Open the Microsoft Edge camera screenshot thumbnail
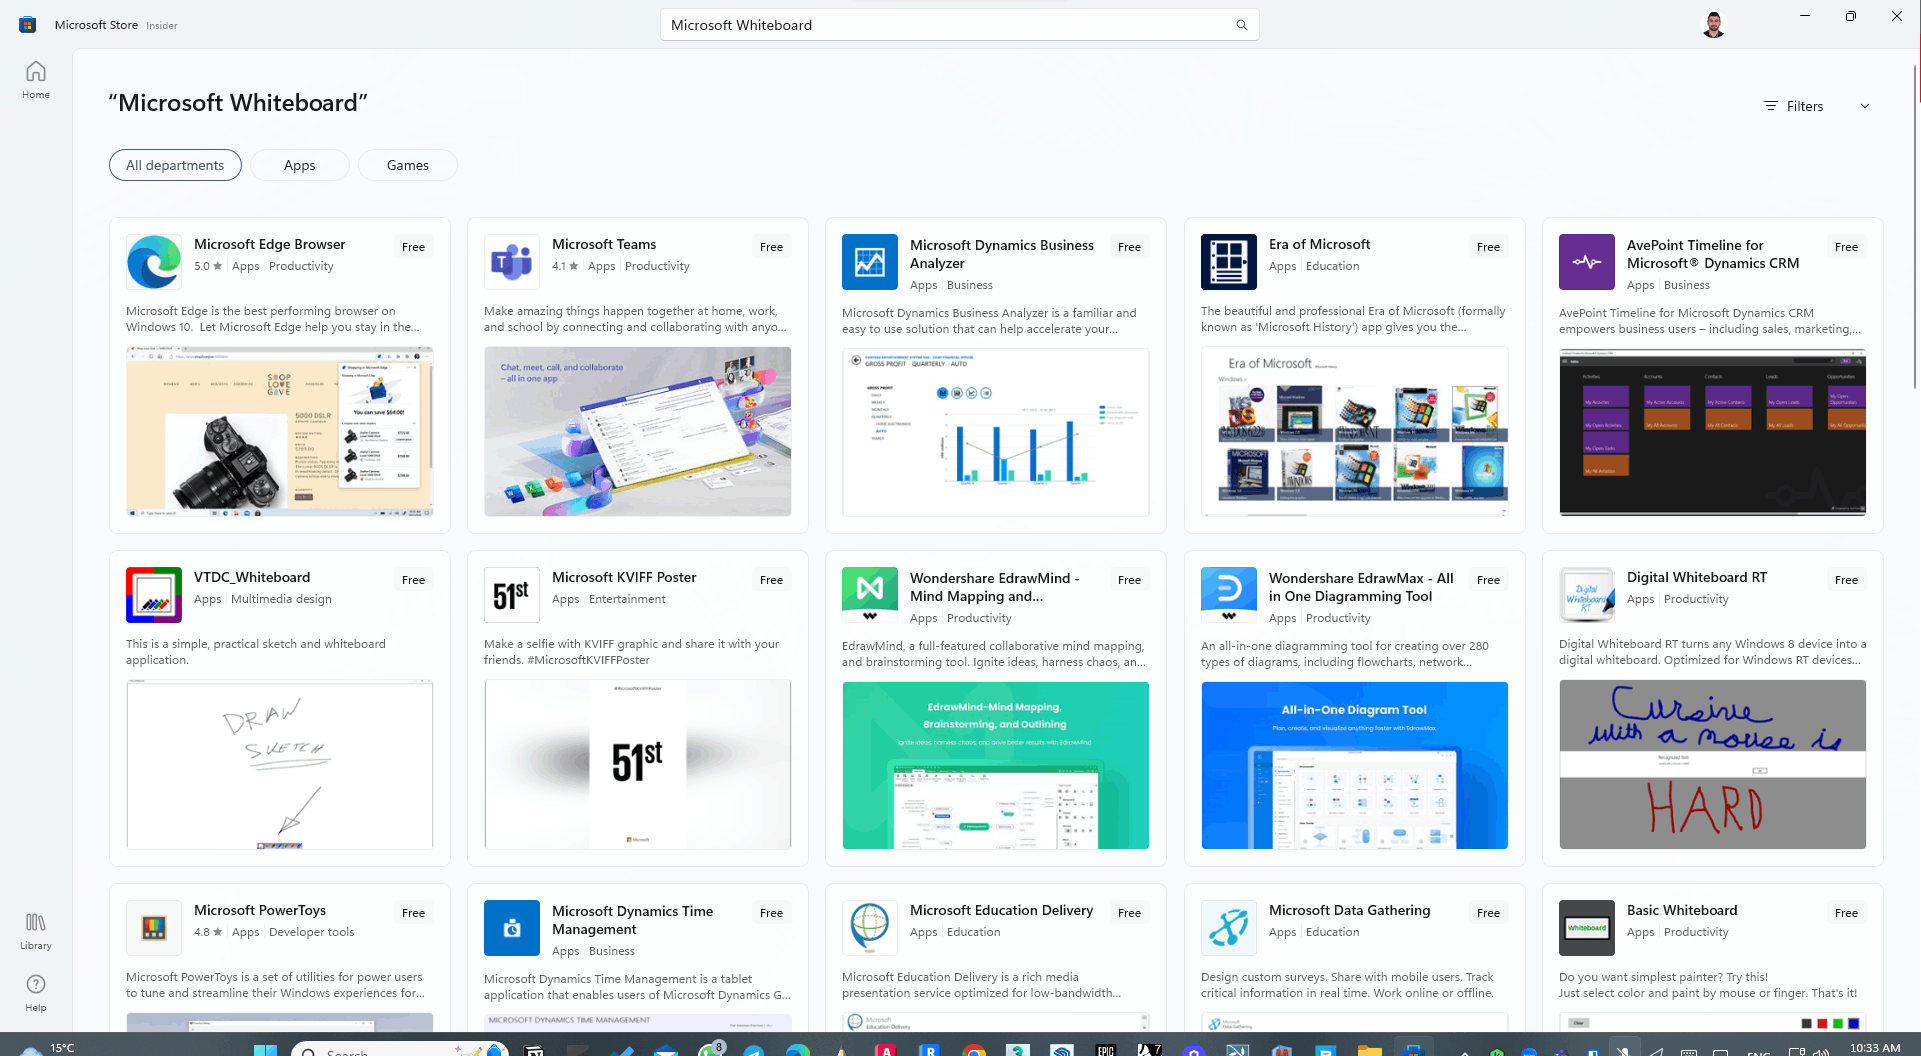Viewport: 1921px width, 1056px height. click(x=280, y=432)
